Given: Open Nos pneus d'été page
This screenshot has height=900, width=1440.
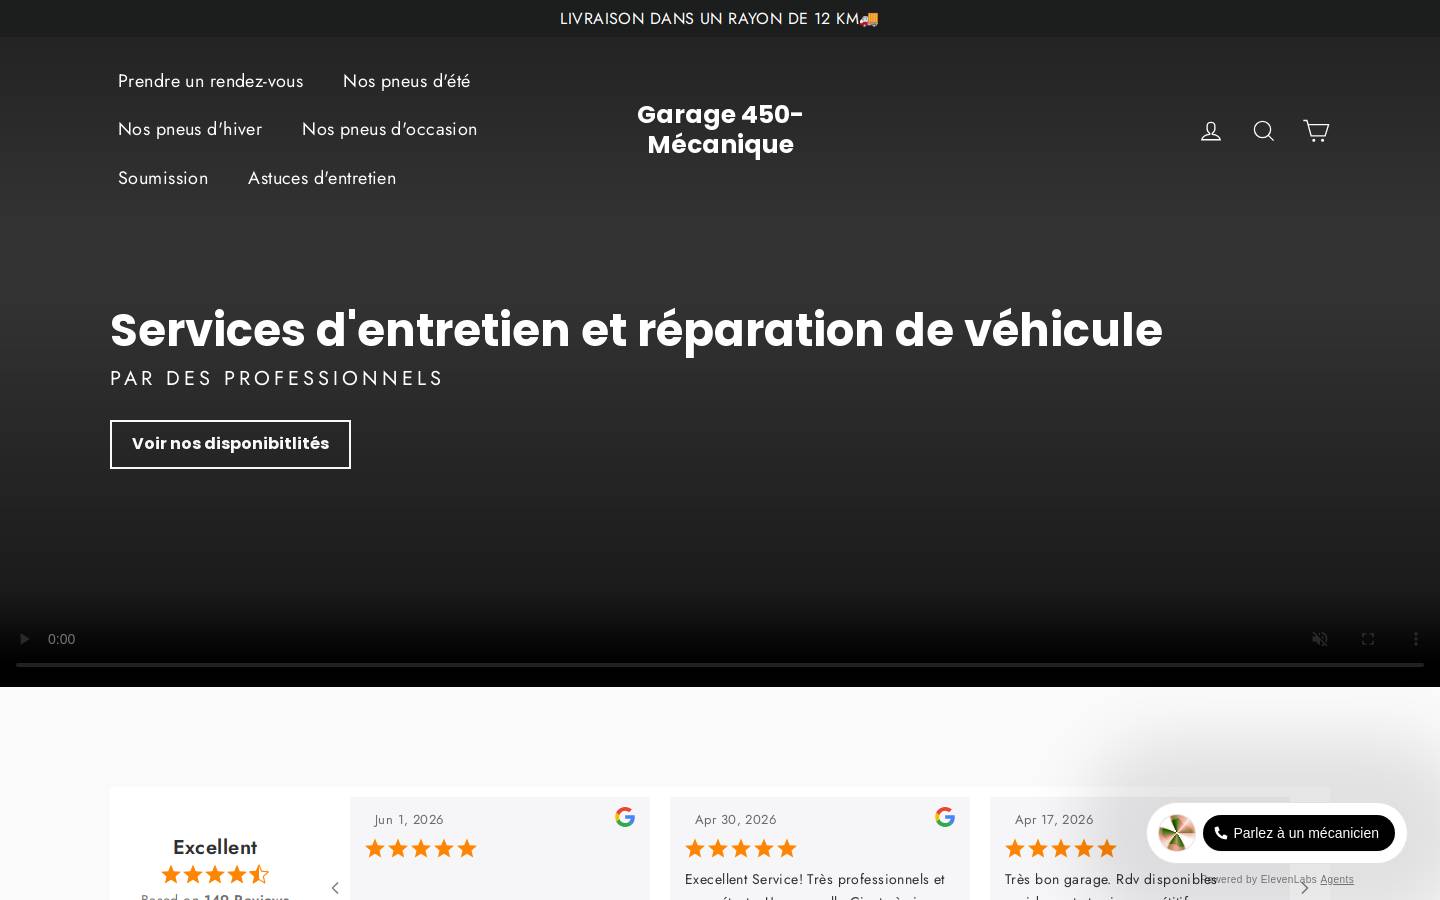Looking at the screenshot, I should pos(406,81).
